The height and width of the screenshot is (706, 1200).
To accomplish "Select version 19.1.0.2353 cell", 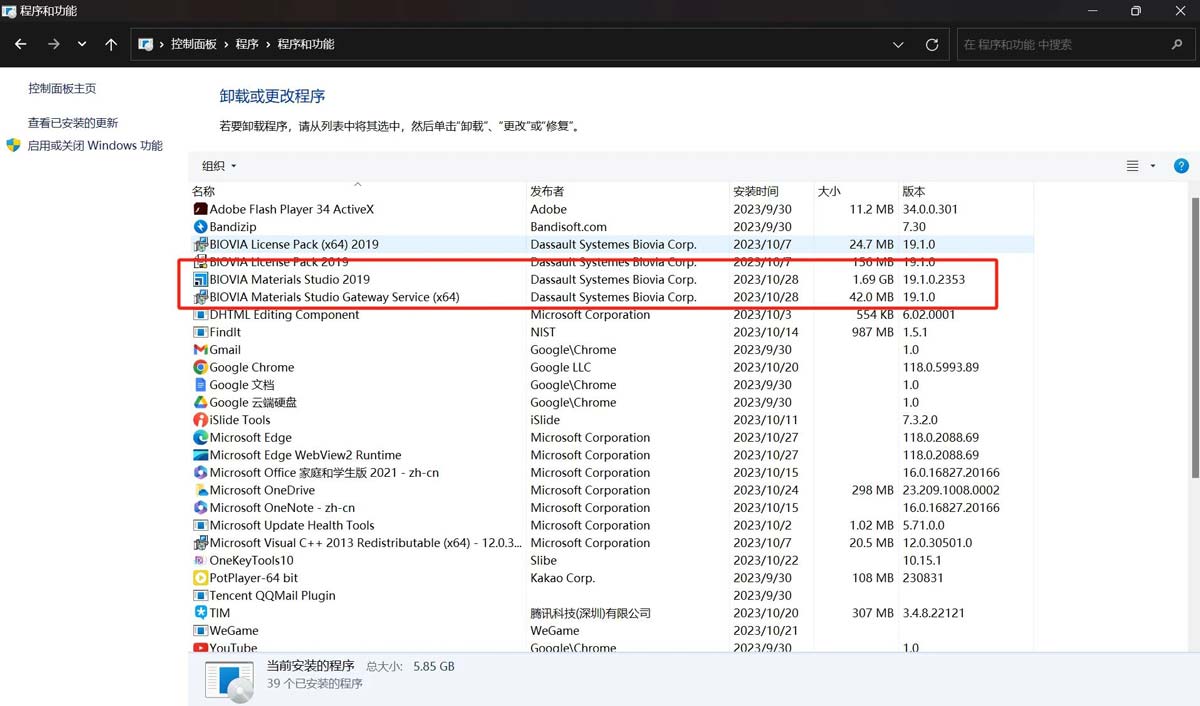I will 934,279.
